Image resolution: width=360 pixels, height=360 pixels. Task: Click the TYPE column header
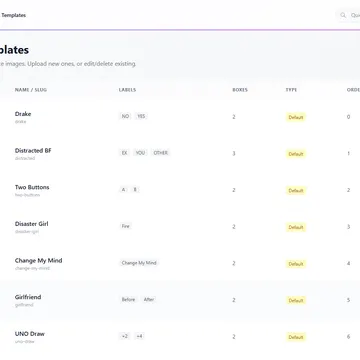(x=291, y=90)
